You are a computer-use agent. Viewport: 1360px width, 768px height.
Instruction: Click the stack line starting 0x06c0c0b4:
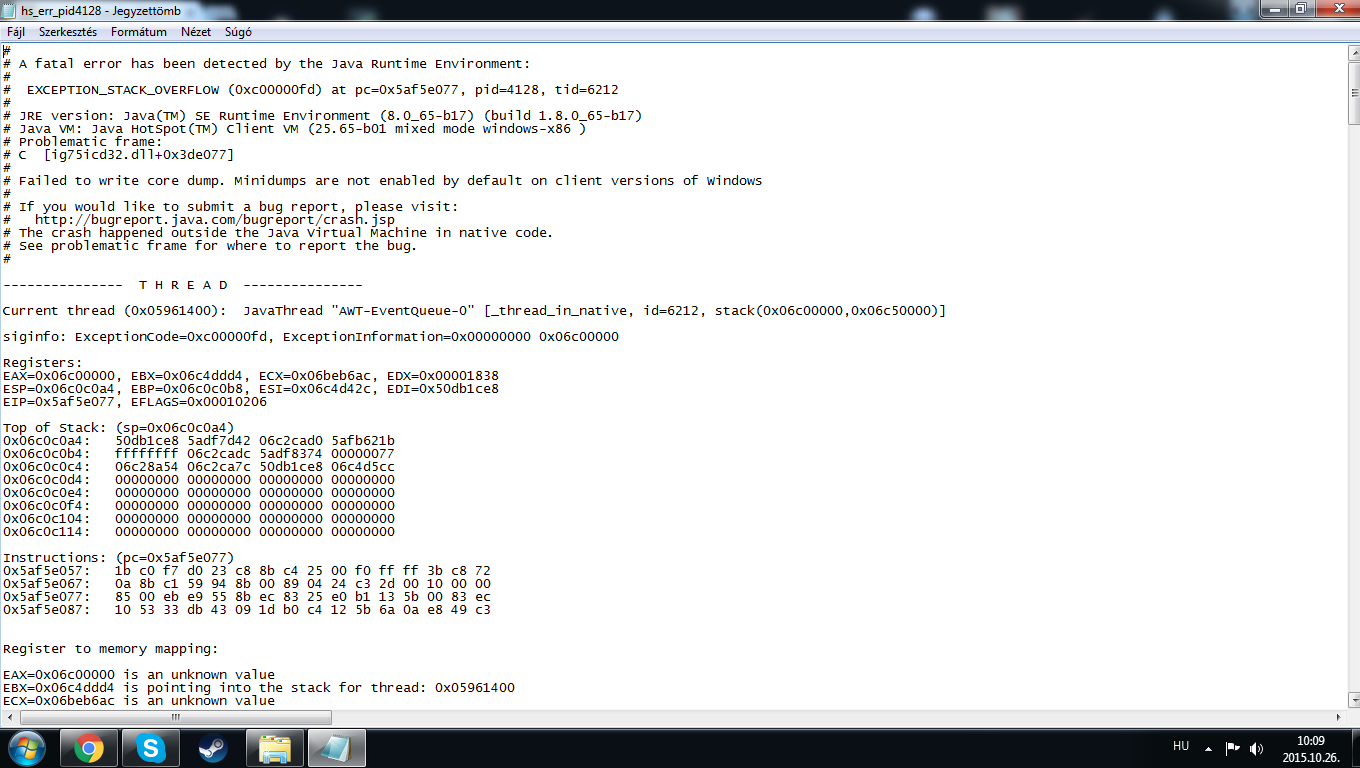pos(199,454)
